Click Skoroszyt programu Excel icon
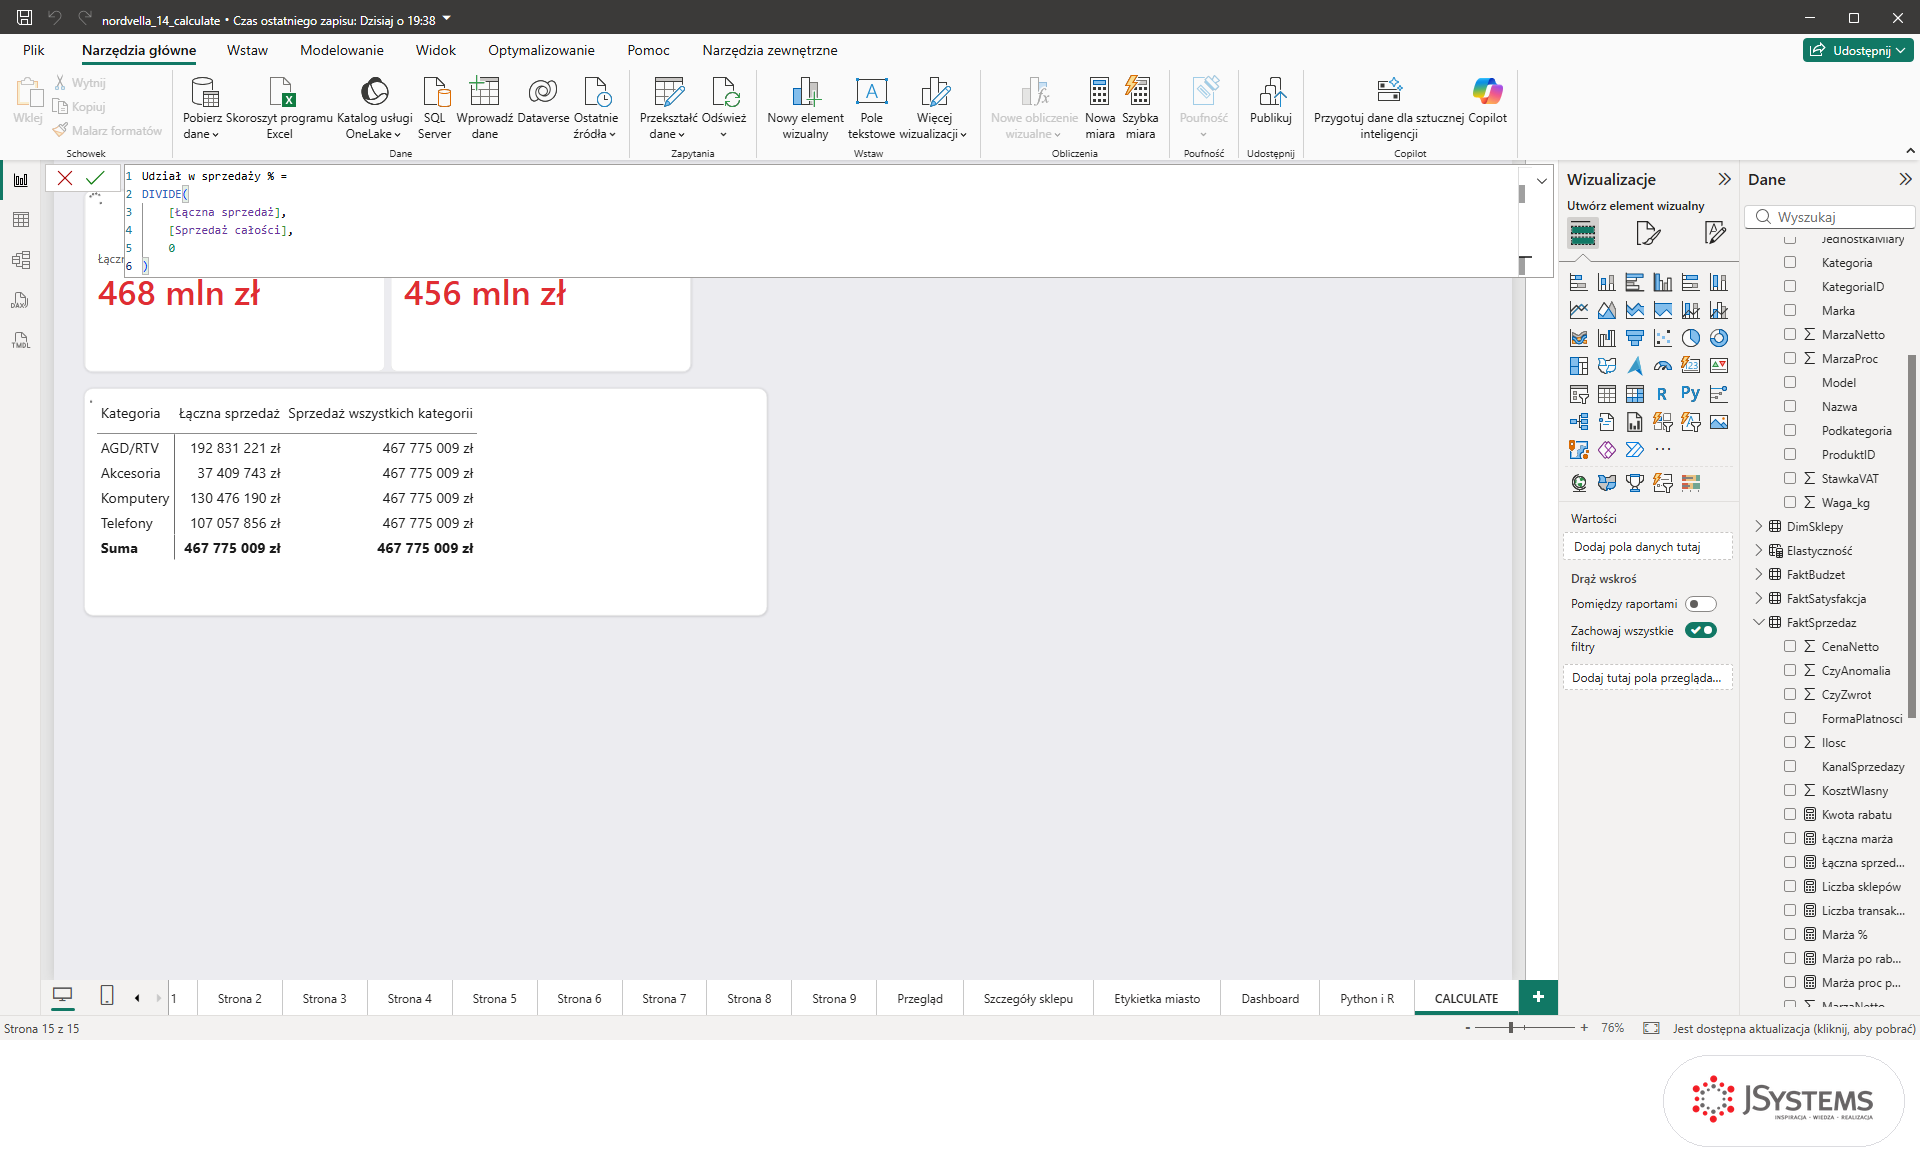The image size is (1920, 1162). [279, 108]
